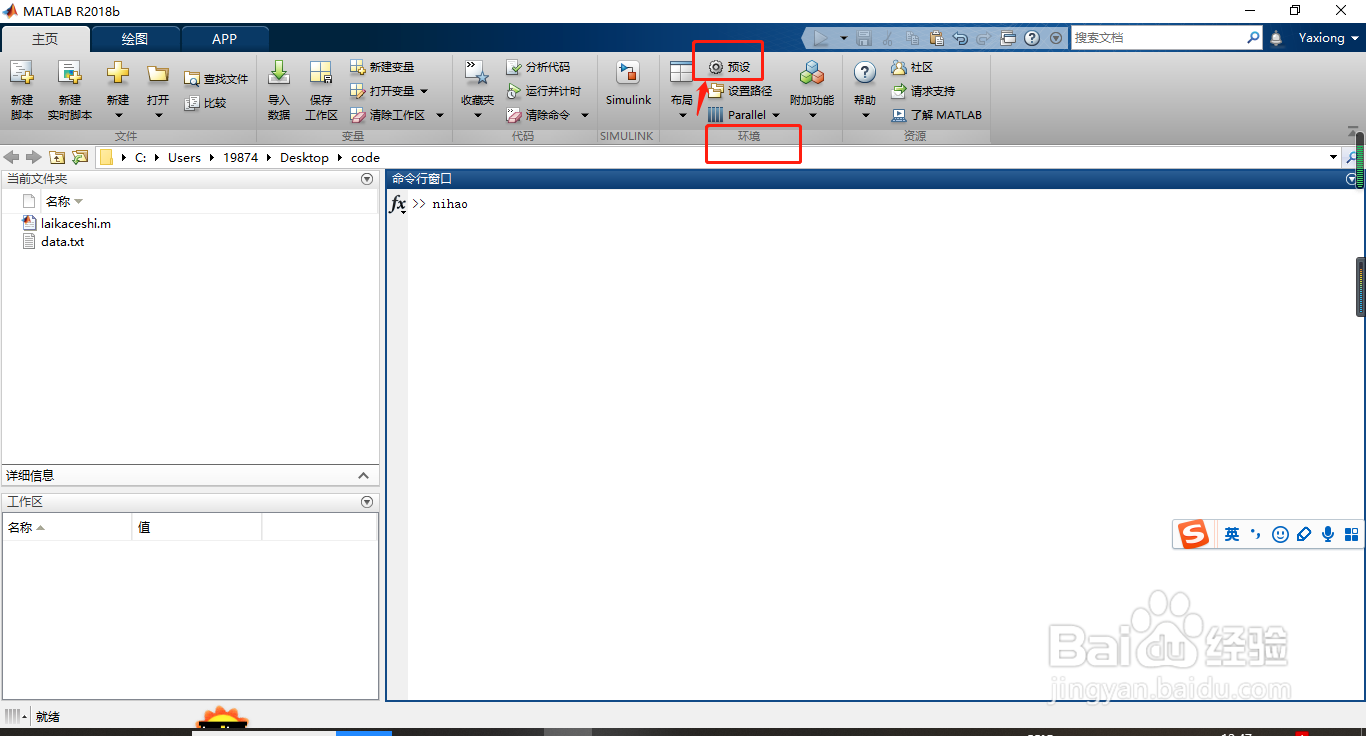Open the address bar path history dropdown
The width and height of the screenshot is (1366, 736).
point(1333,157)
